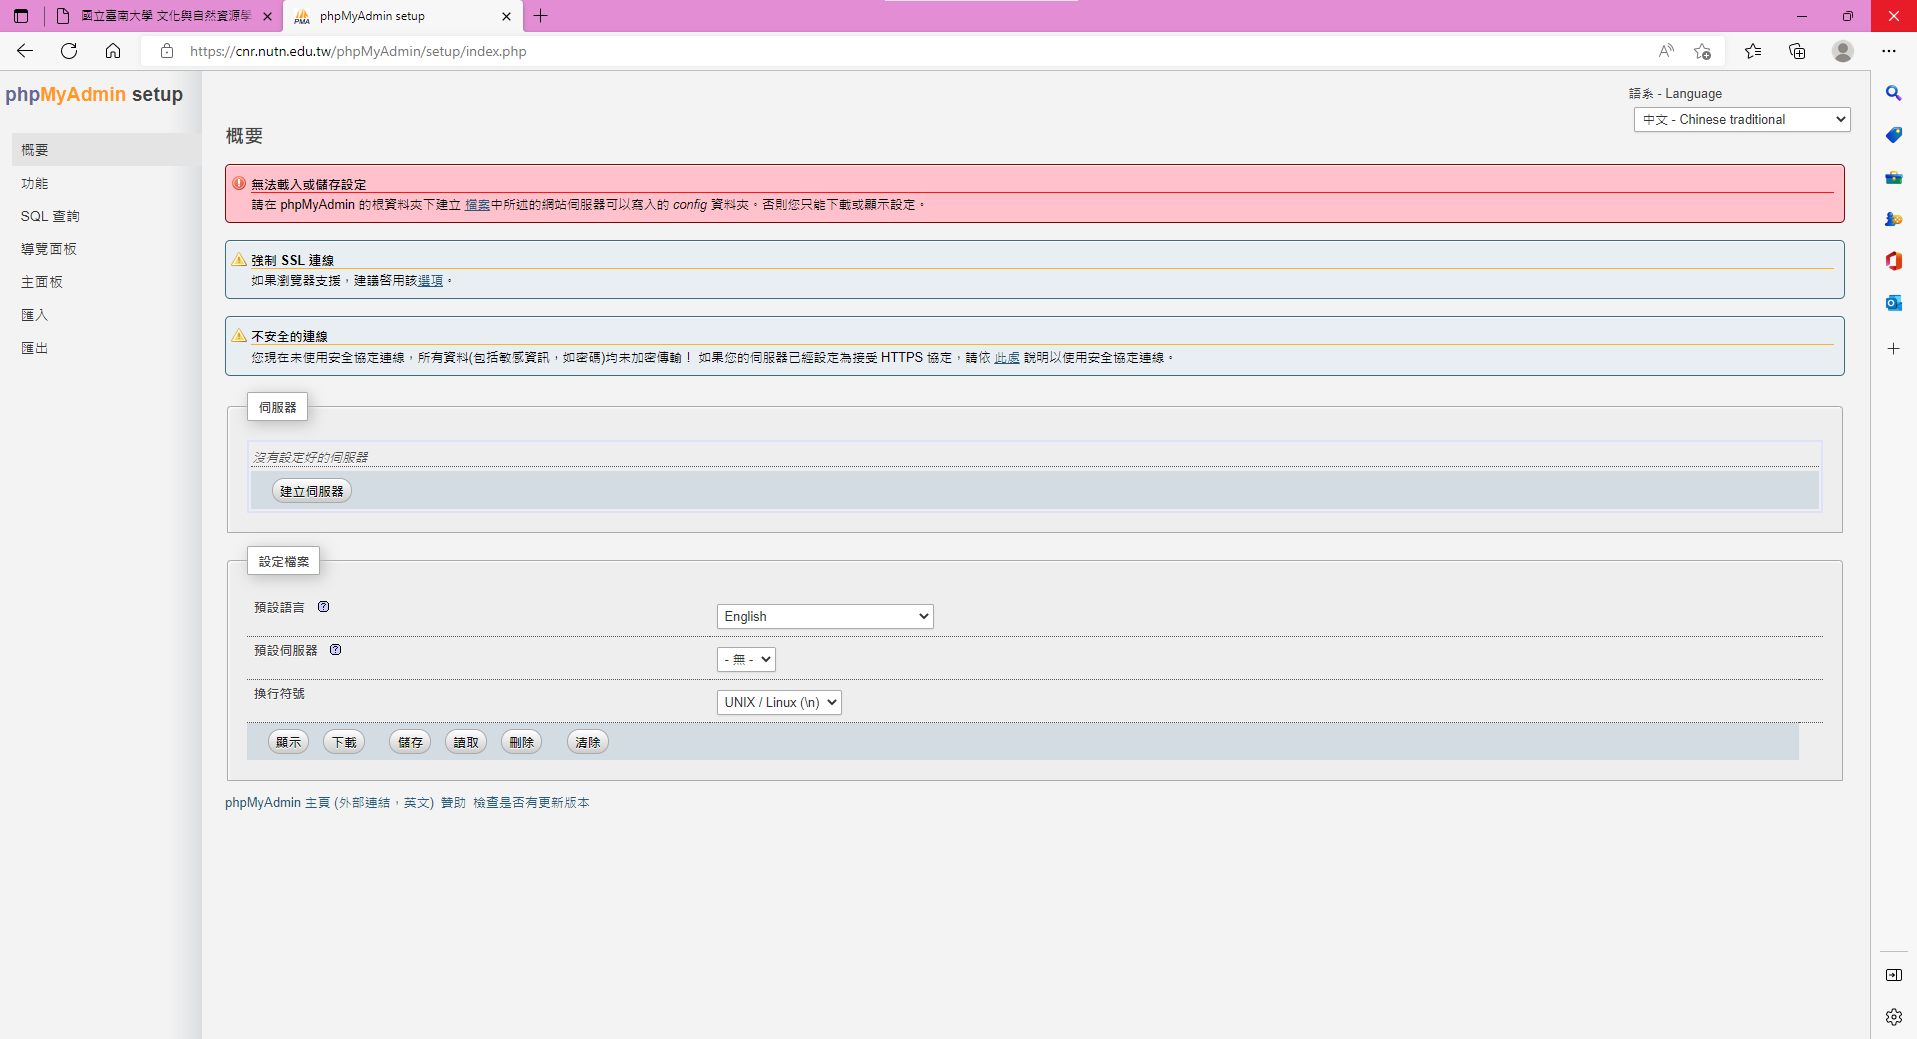Click the 刪除 button
Image resolution: width=1917 pixels, height=1039 pixels.
(521, 742)
